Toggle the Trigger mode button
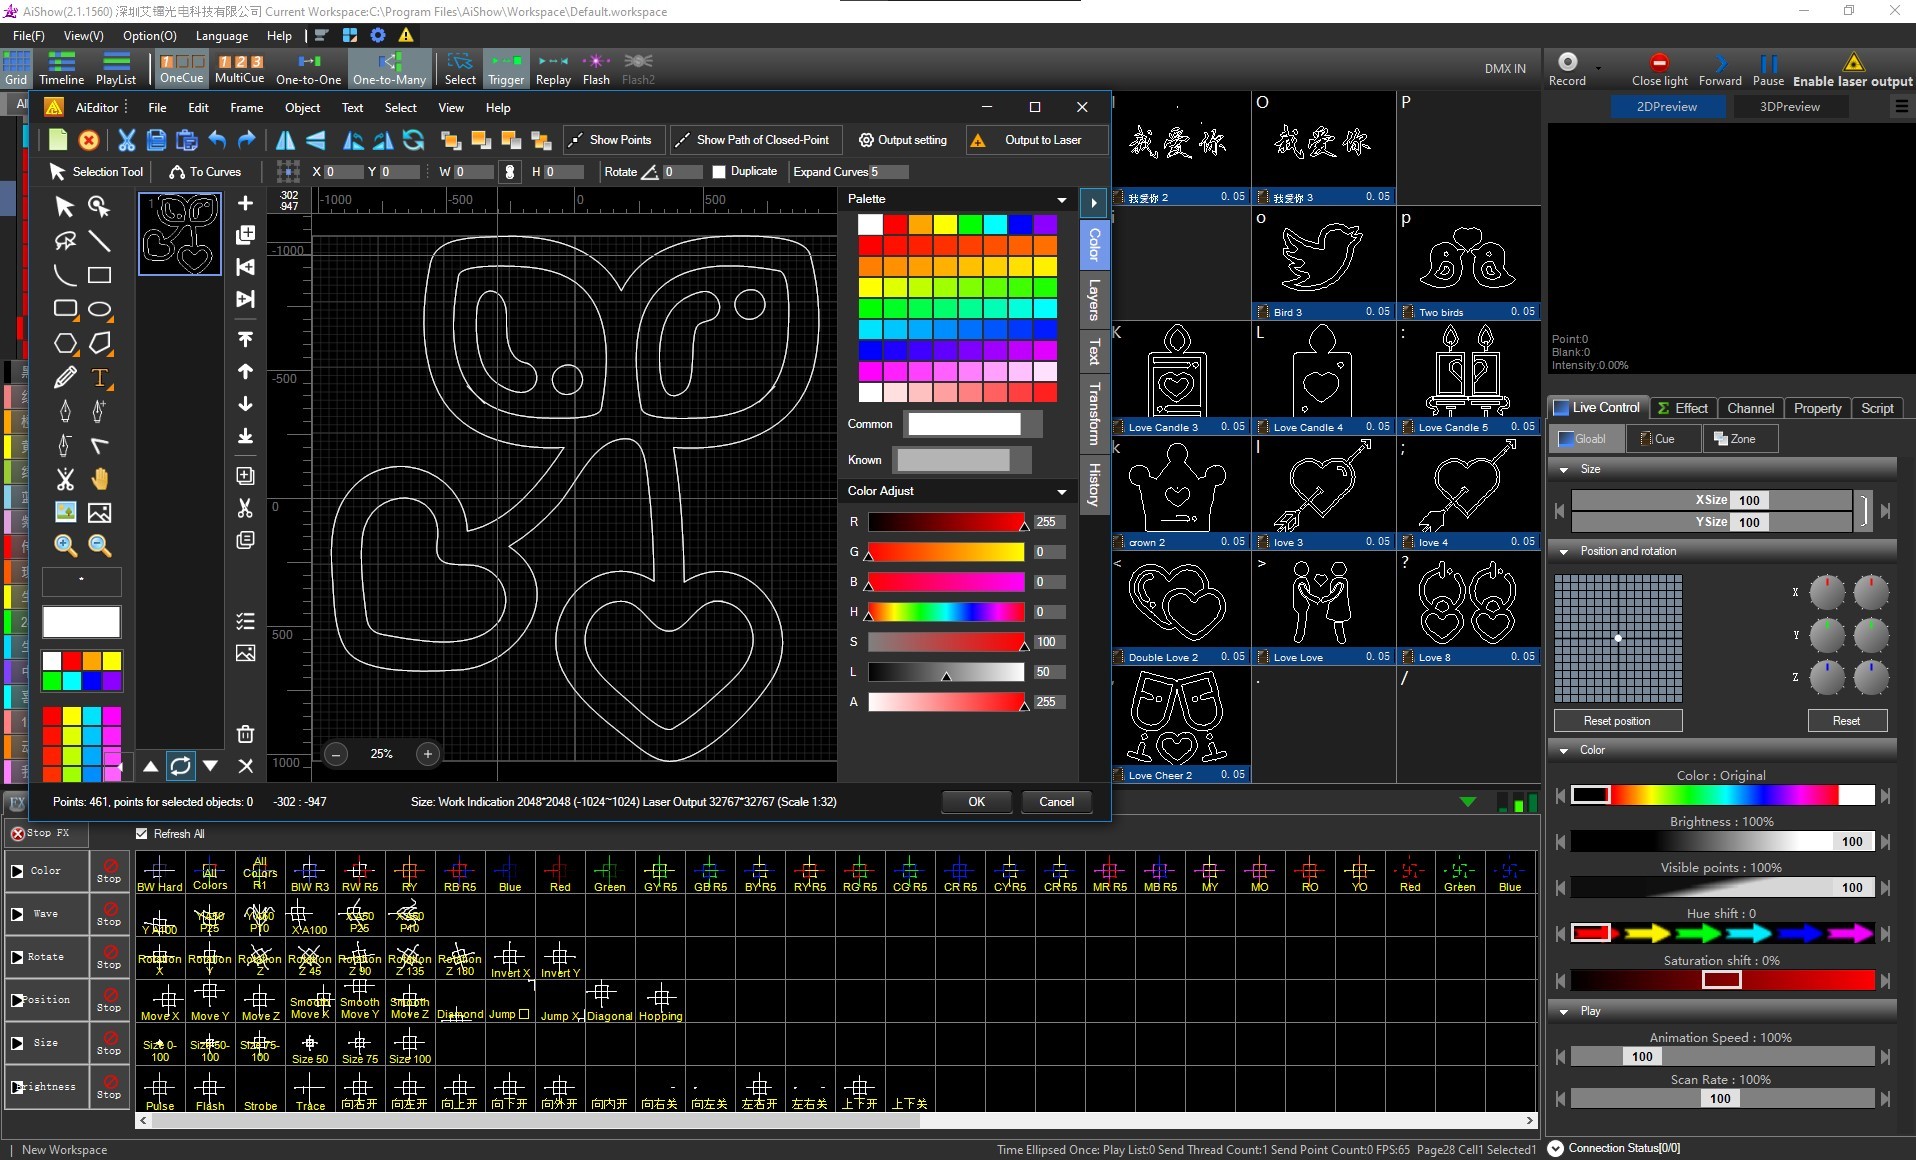The height and width of the screenshot is (1160, 1916). pos(506,69)
